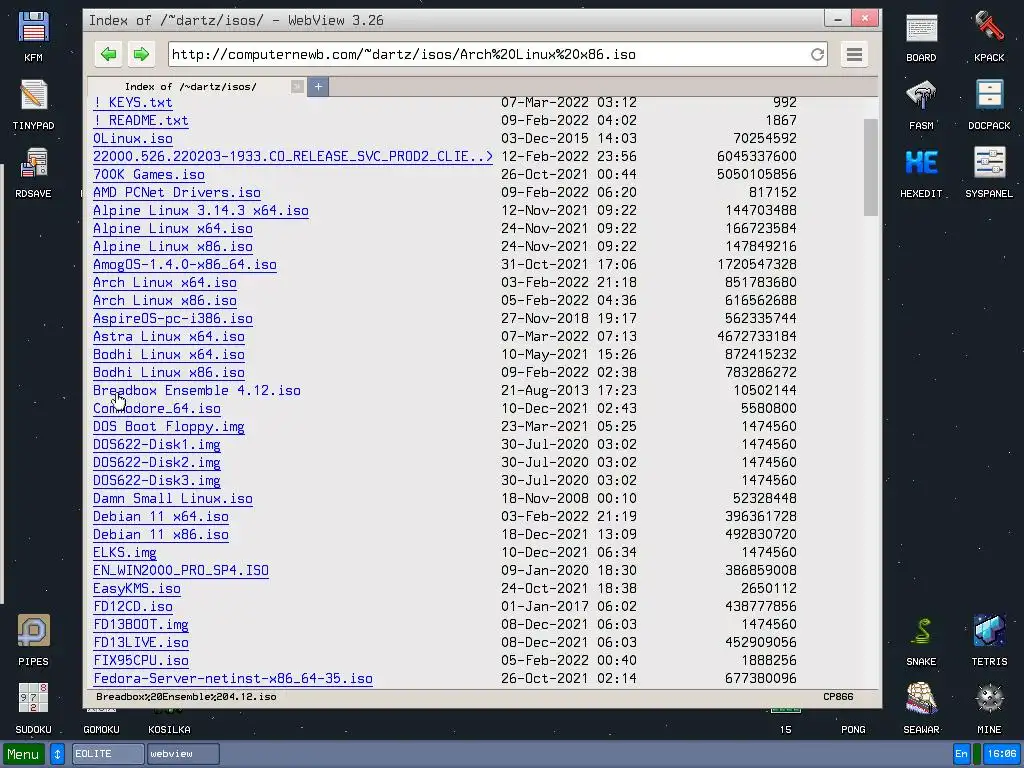Go back with the left arrow button
The height and width of the screenshot is (768, 1024).
pyautogui.click(x=108, y=54)
